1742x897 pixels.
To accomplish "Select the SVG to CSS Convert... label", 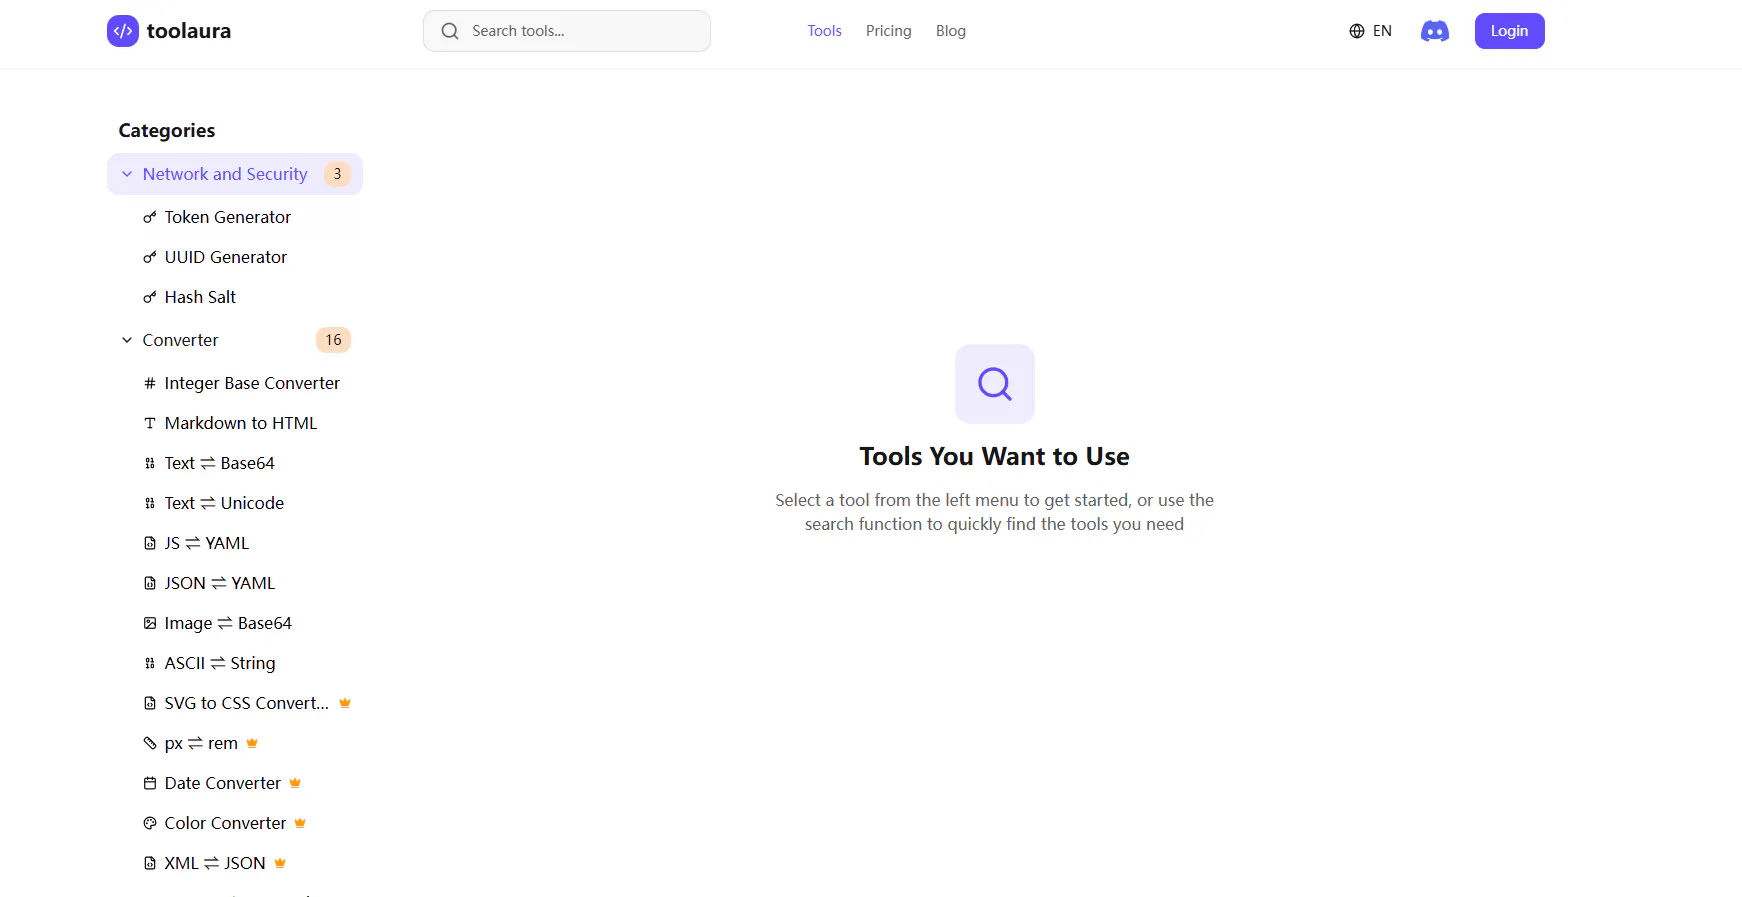I will (x=247, y=703).
